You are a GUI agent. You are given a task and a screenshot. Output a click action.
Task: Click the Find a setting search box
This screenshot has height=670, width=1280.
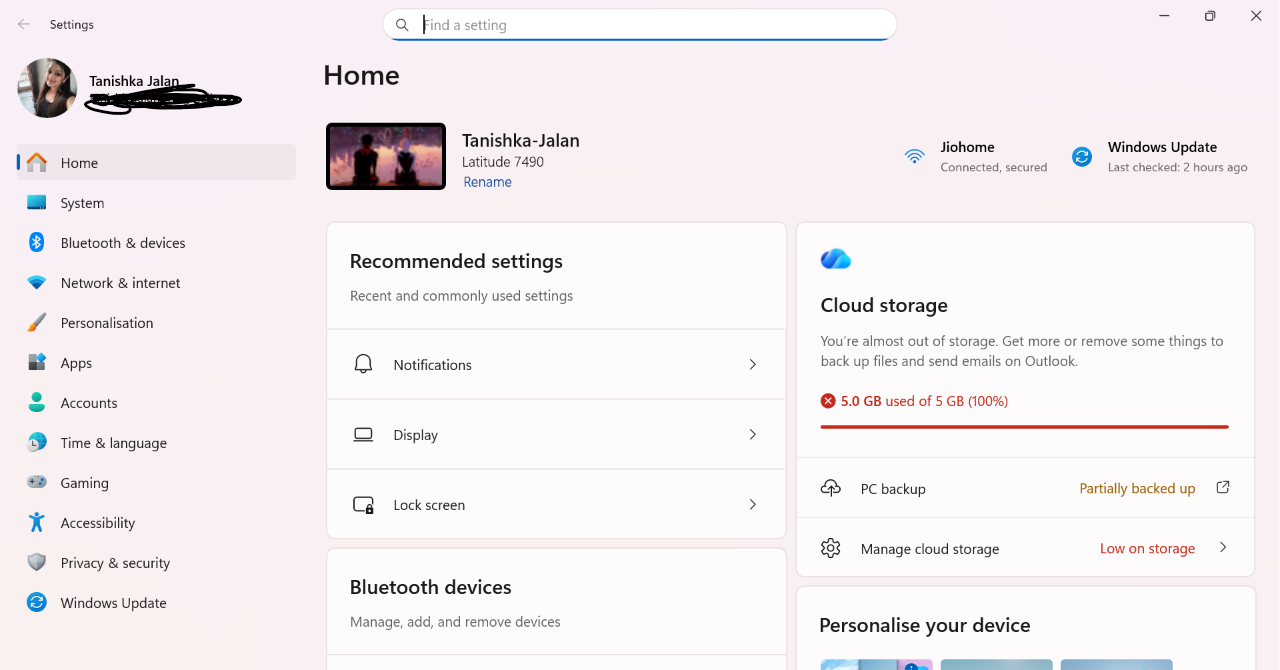coord(640,25)
